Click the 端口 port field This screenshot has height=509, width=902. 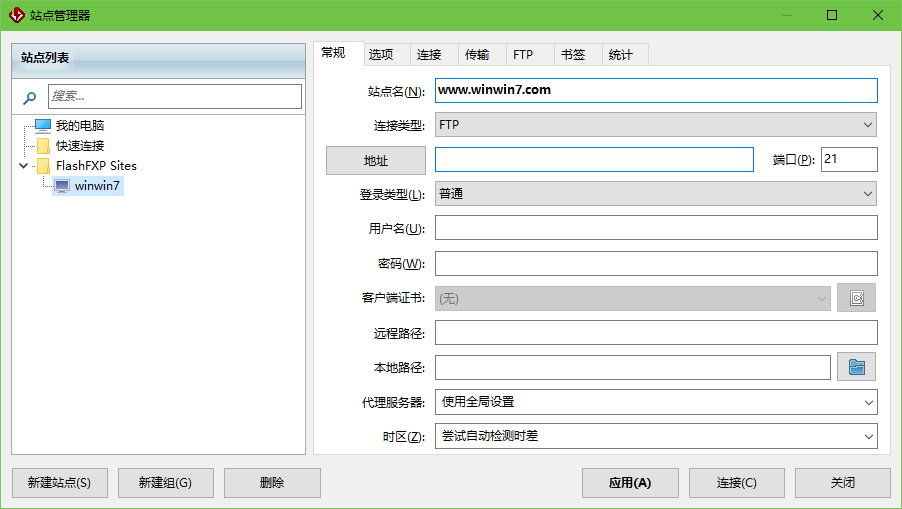coord(849,159)
